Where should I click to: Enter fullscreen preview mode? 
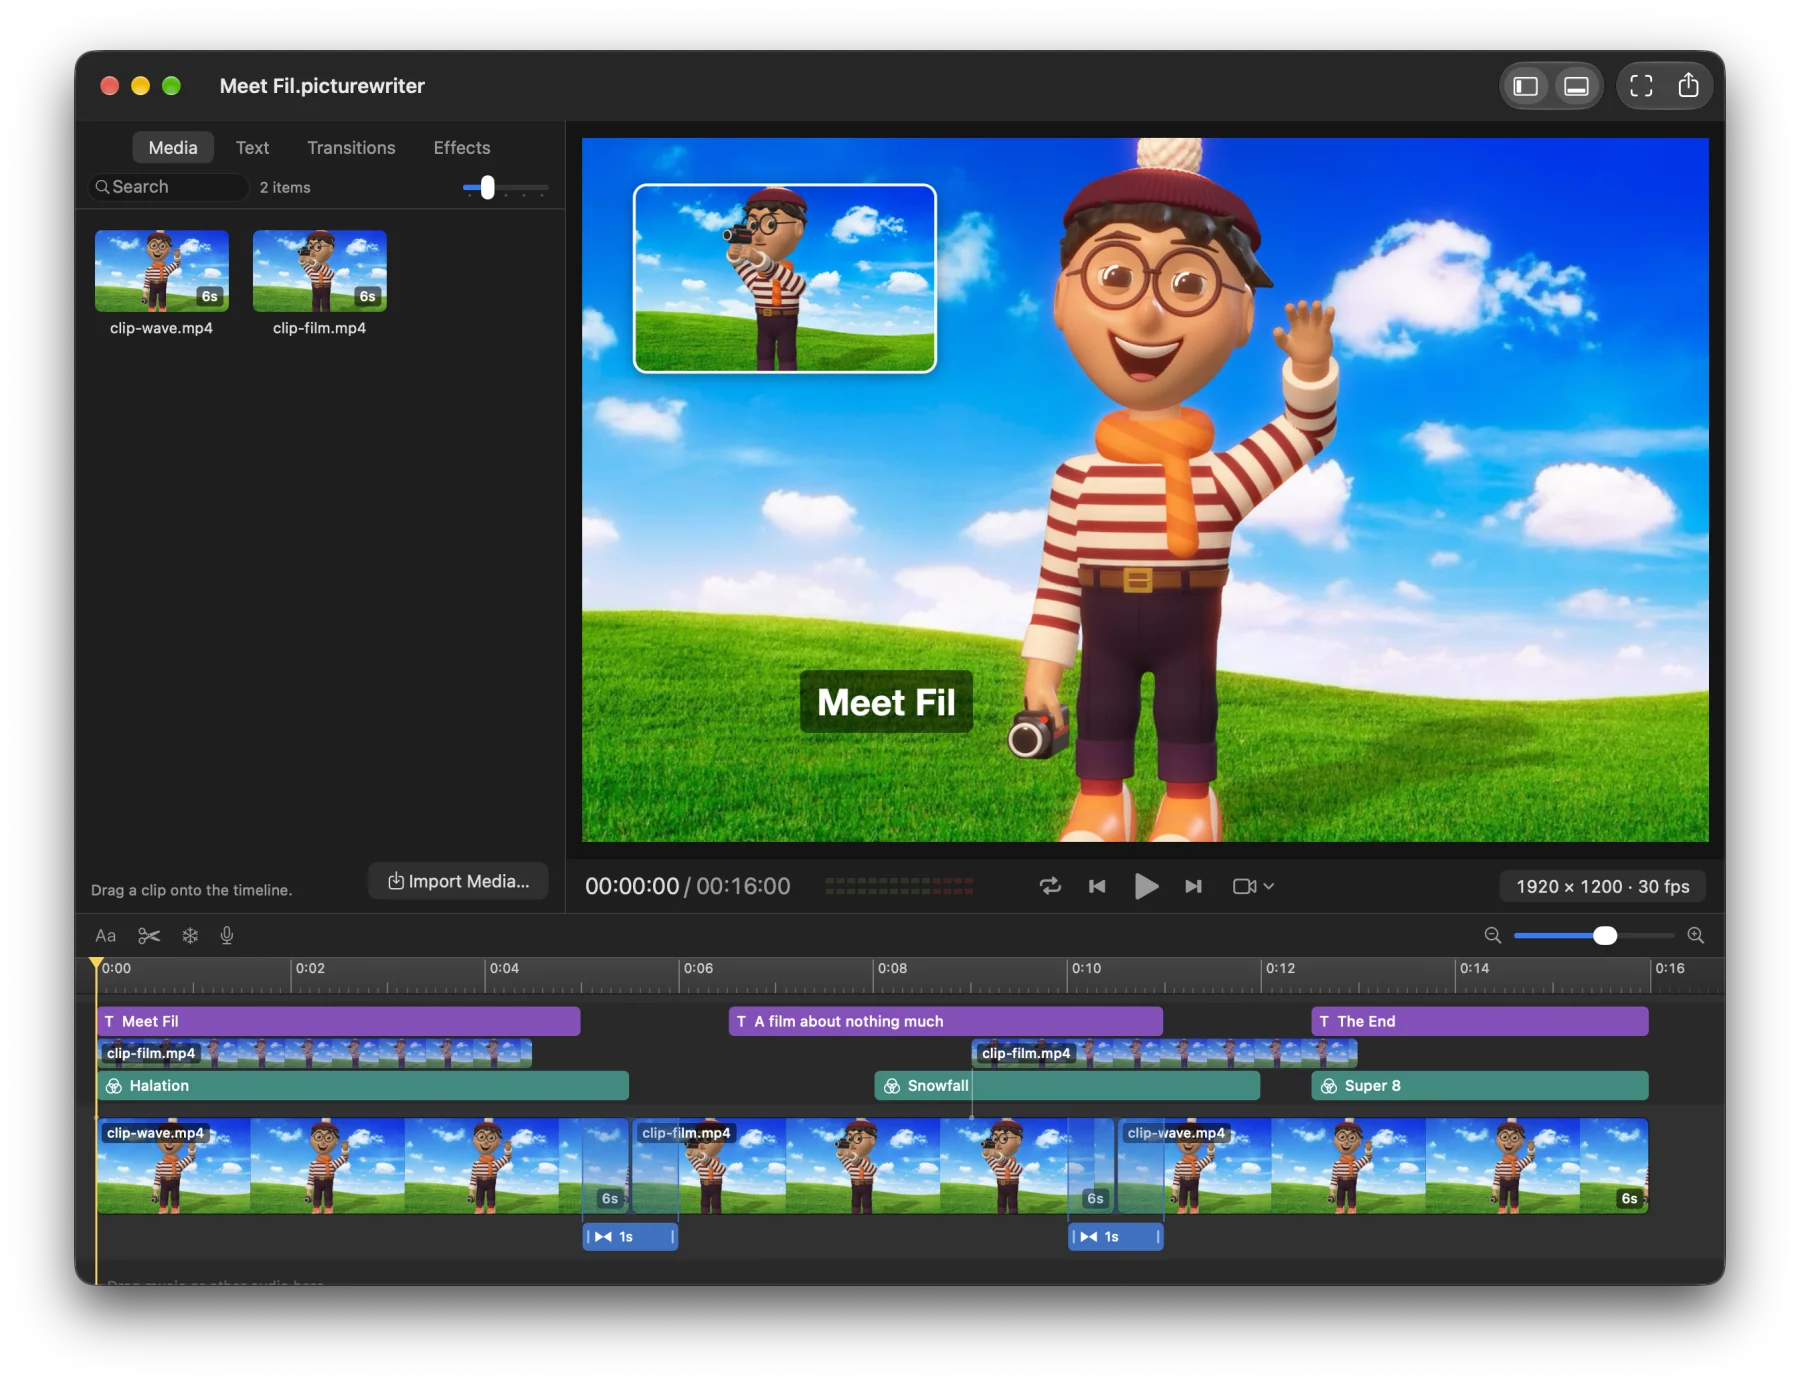(1641, 86)
